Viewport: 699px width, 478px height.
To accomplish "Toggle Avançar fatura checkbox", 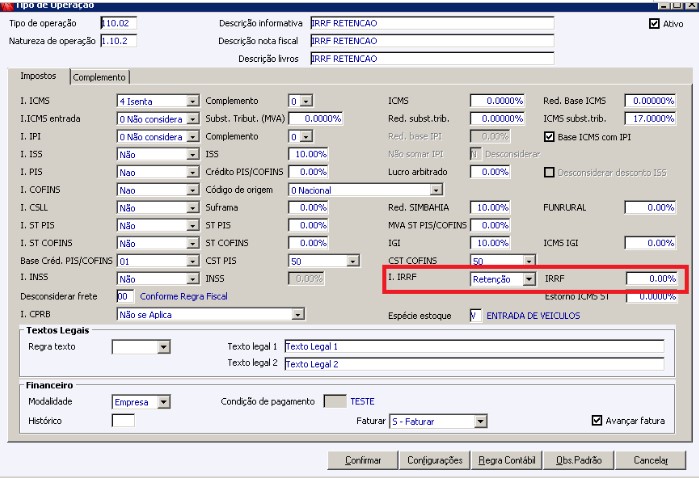I will pos(596,420).
